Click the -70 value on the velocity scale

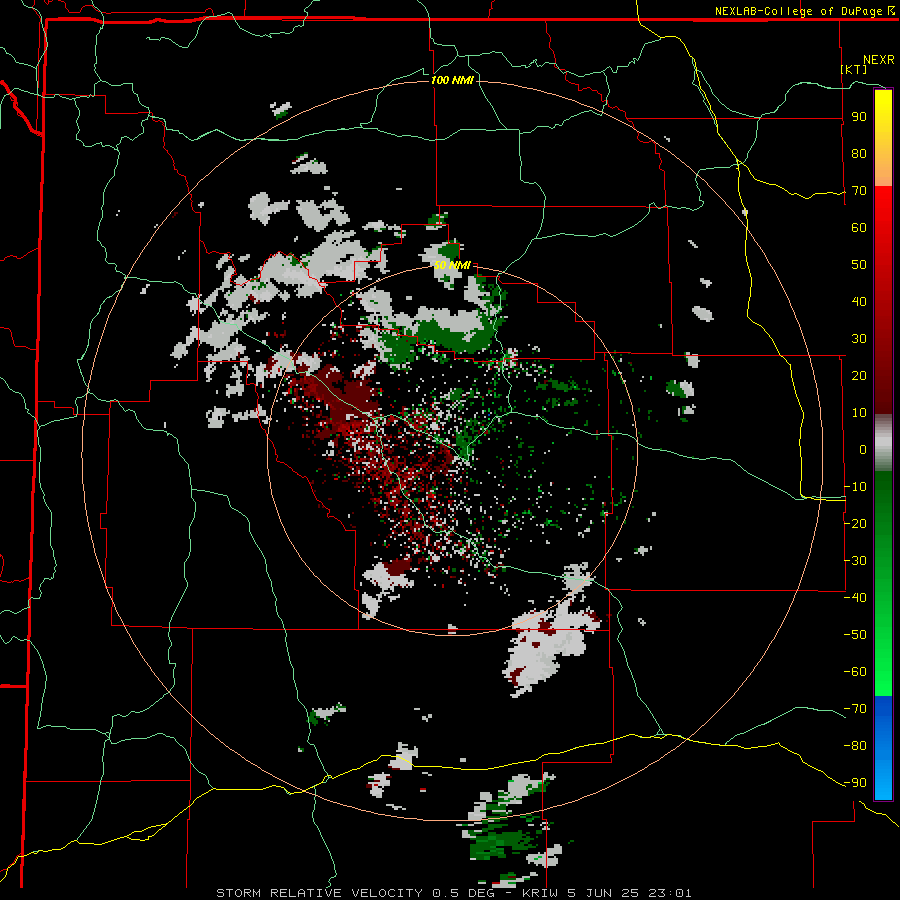click(855, 708)
